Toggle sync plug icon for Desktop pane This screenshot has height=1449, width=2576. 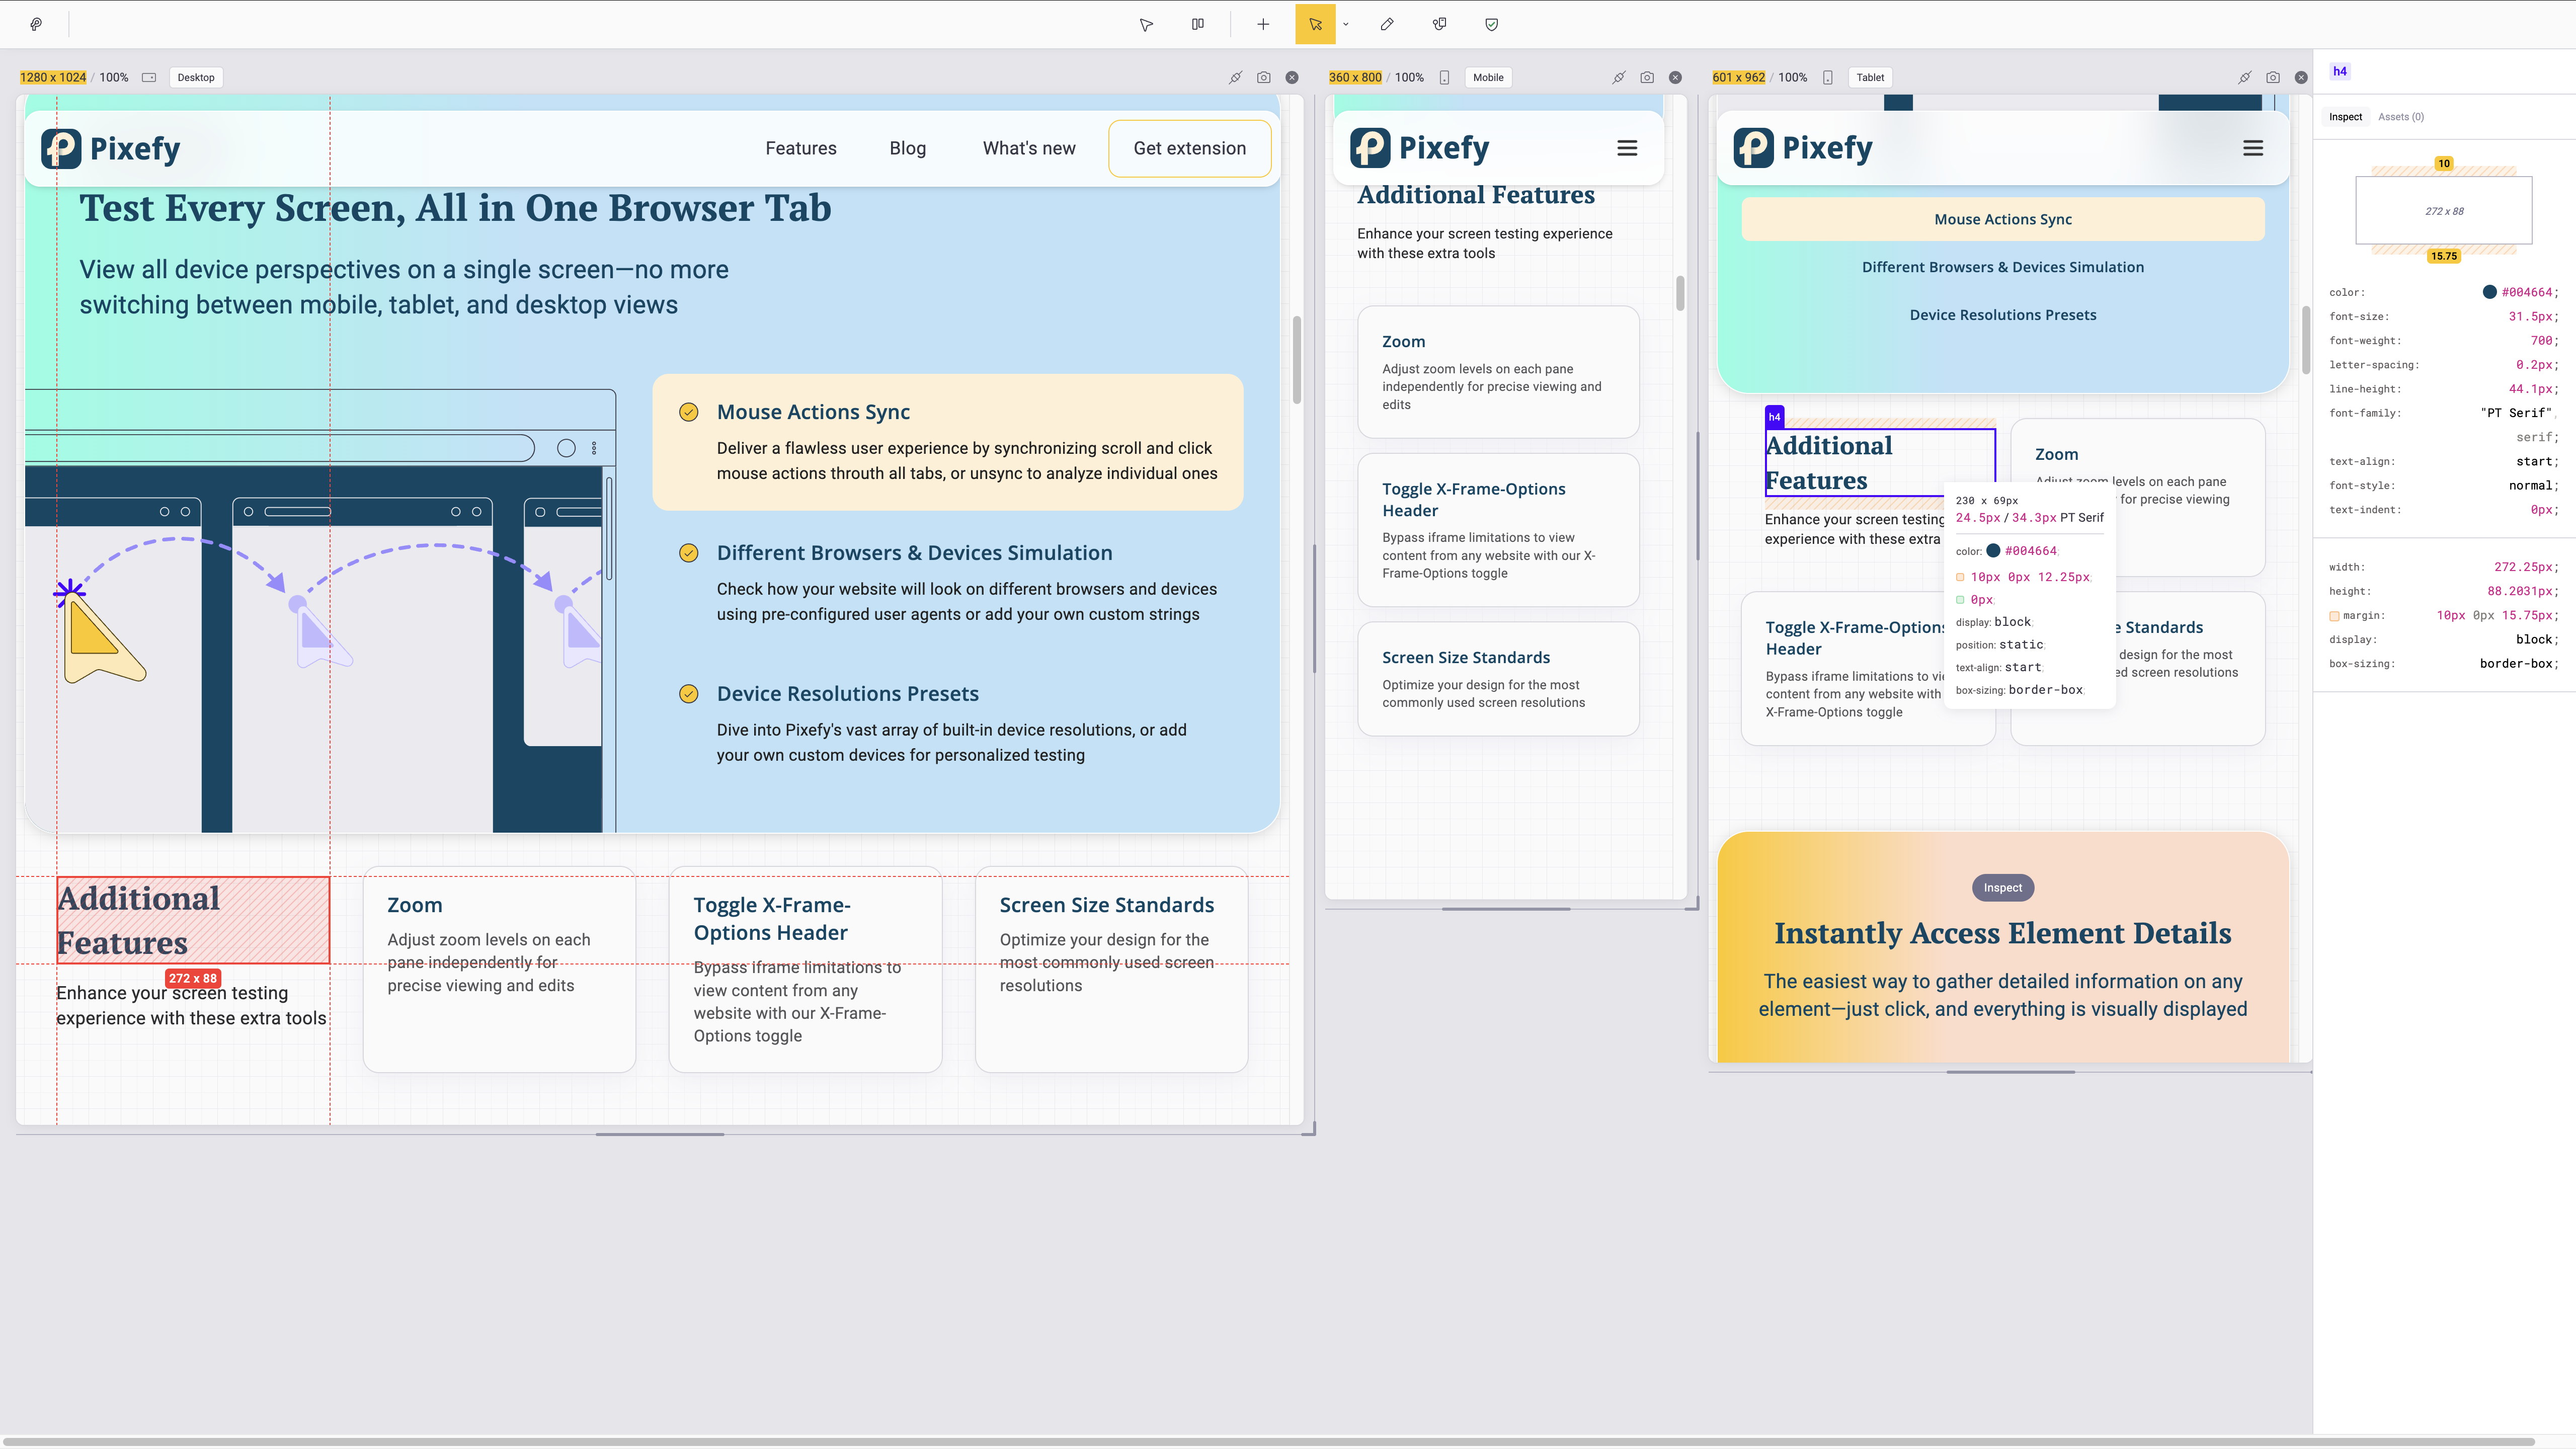tap(1235, 77)
